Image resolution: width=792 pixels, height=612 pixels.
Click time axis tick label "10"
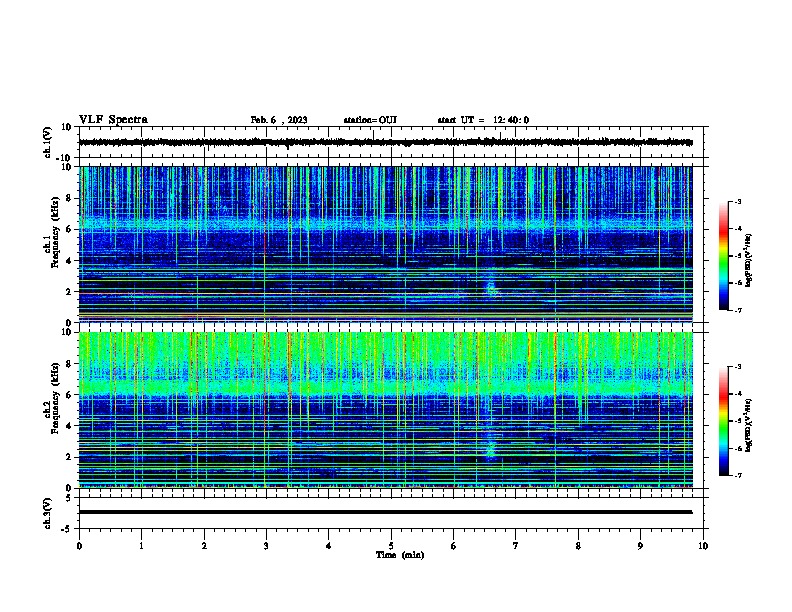pos(703,546)
